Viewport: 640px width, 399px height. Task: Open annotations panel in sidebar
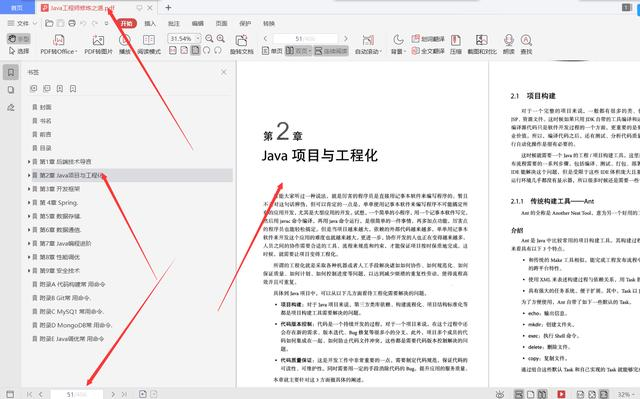click(11, 107)
